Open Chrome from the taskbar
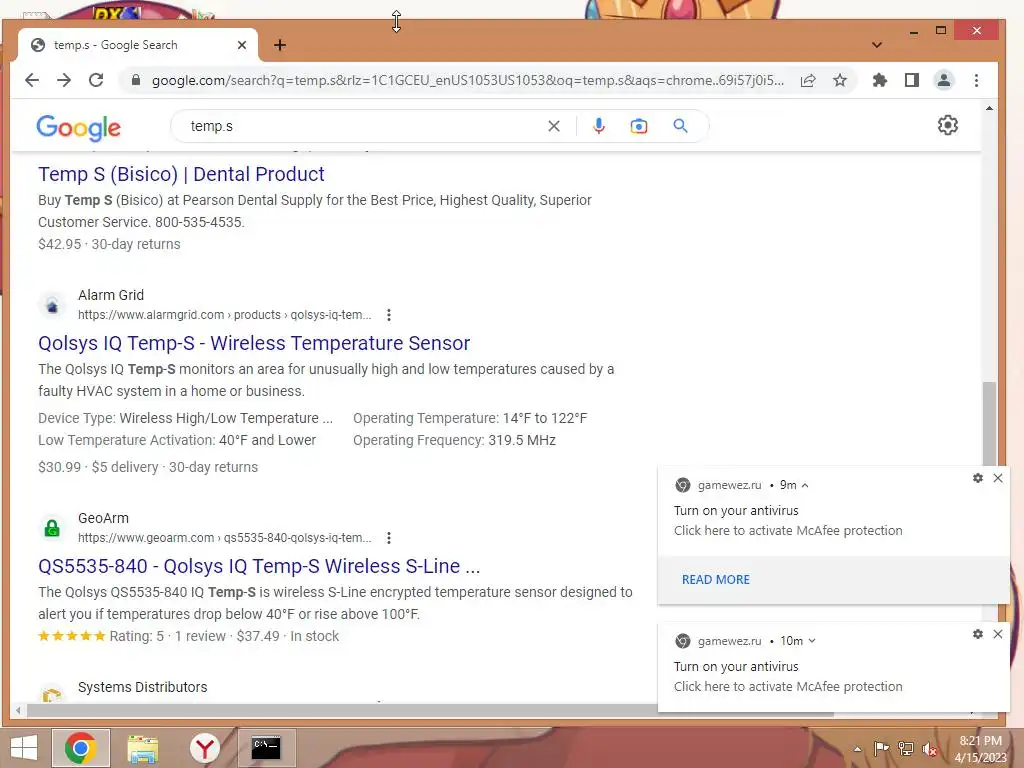This screenshot has width=1024, height=768. tap(81, 748)
